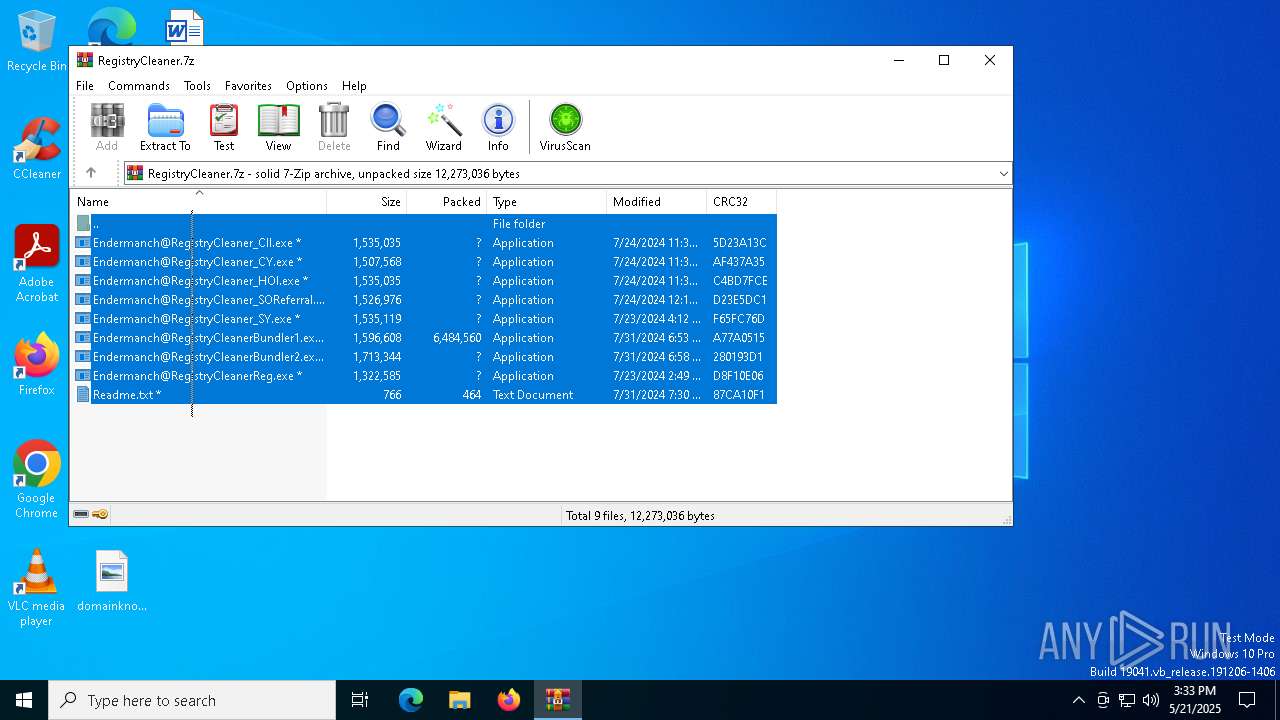Image resolution: width=1280 pixels, height=720 pixels.
Task: Select Endermanch@RegistryCleanerReg.exe file
Action: [x=424, y=376]
